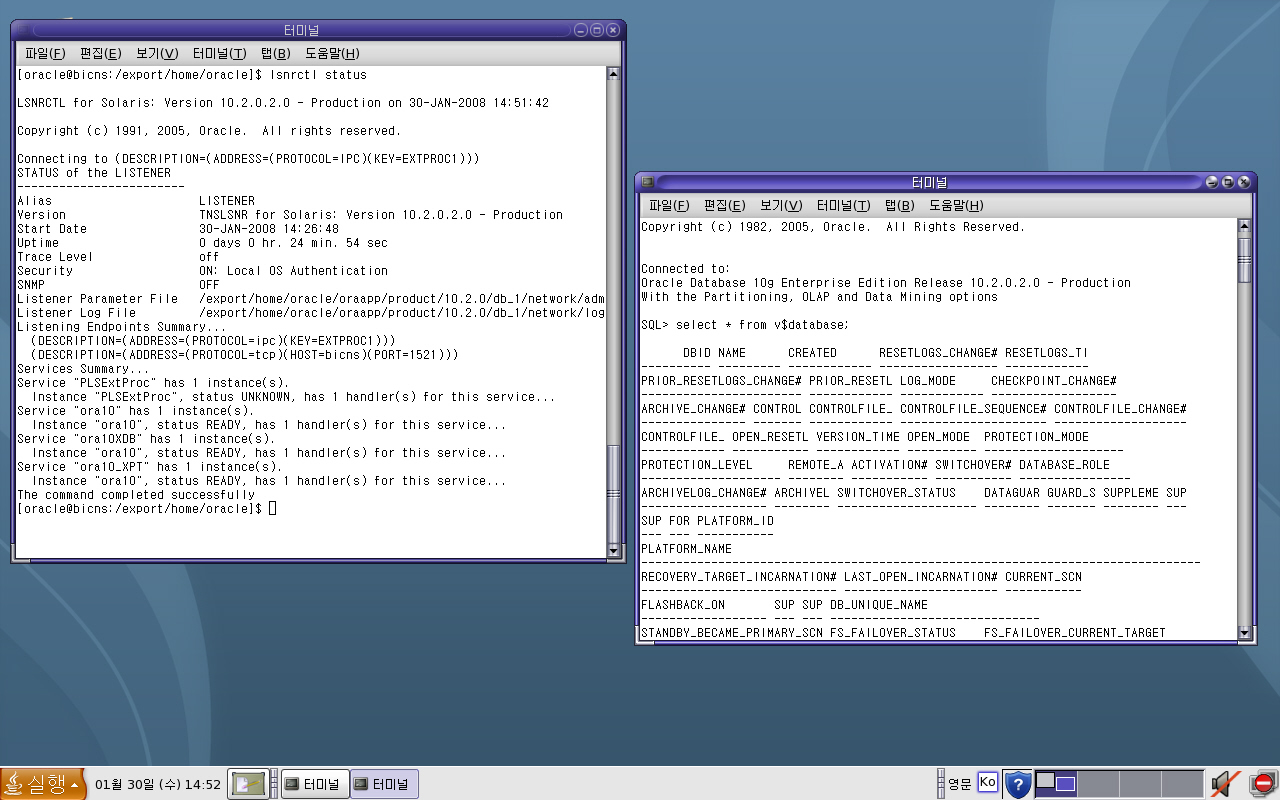Click the scrollbar thumb of the lsnrctl terminal
Viewport: 1280px width, 800px height.
(x=613, y=492)
